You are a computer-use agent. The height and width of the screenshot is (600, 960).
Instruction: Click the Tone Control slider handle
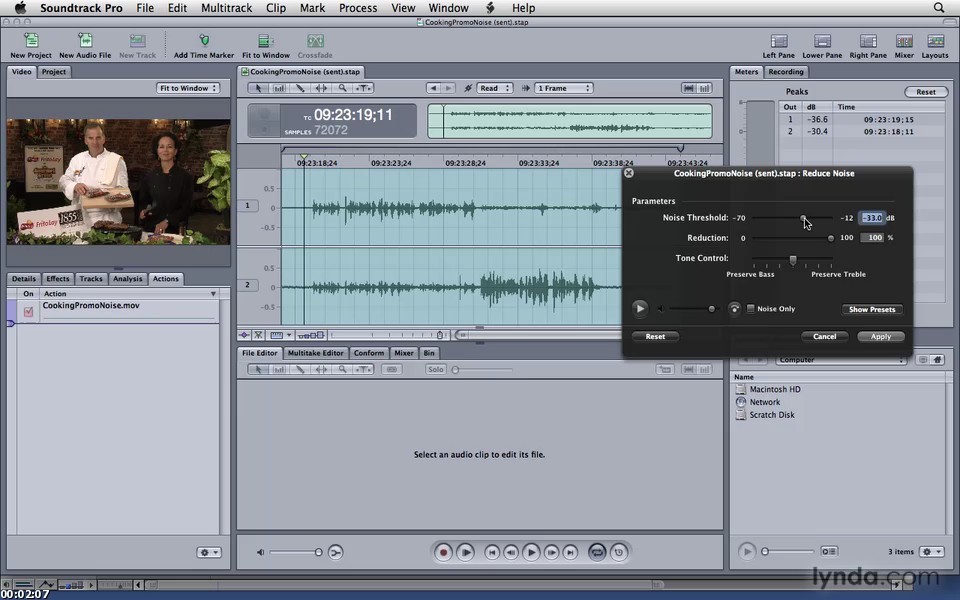pyautogui.click(x=793, y=260)
